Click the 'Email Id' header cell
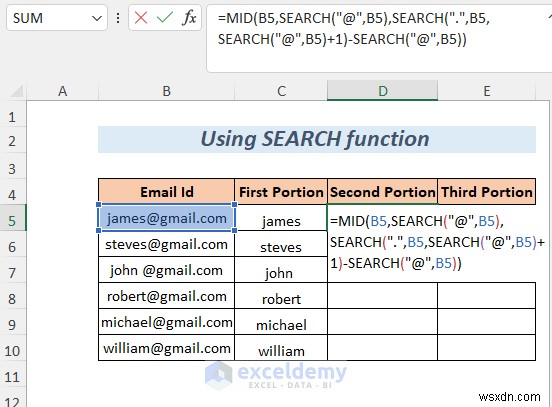The width and height of the screenshot is (552, 407). tap(167, 192)
